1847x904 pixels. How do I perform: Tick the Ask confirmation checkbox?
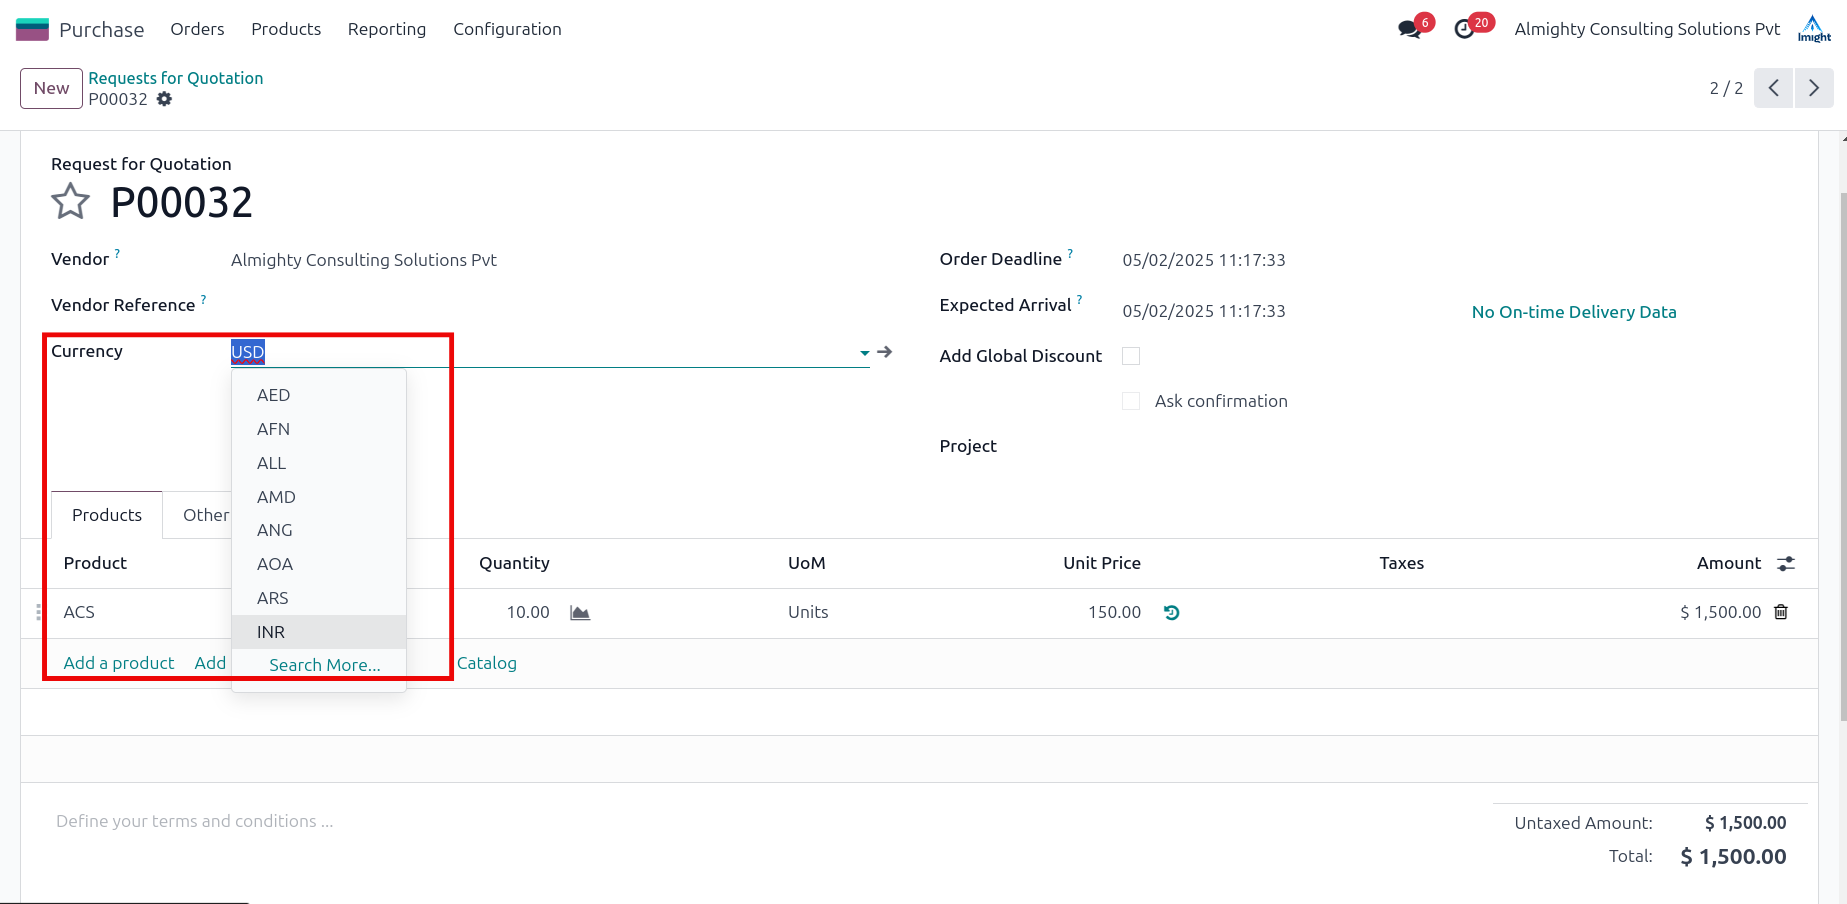tap(1131, 401)
